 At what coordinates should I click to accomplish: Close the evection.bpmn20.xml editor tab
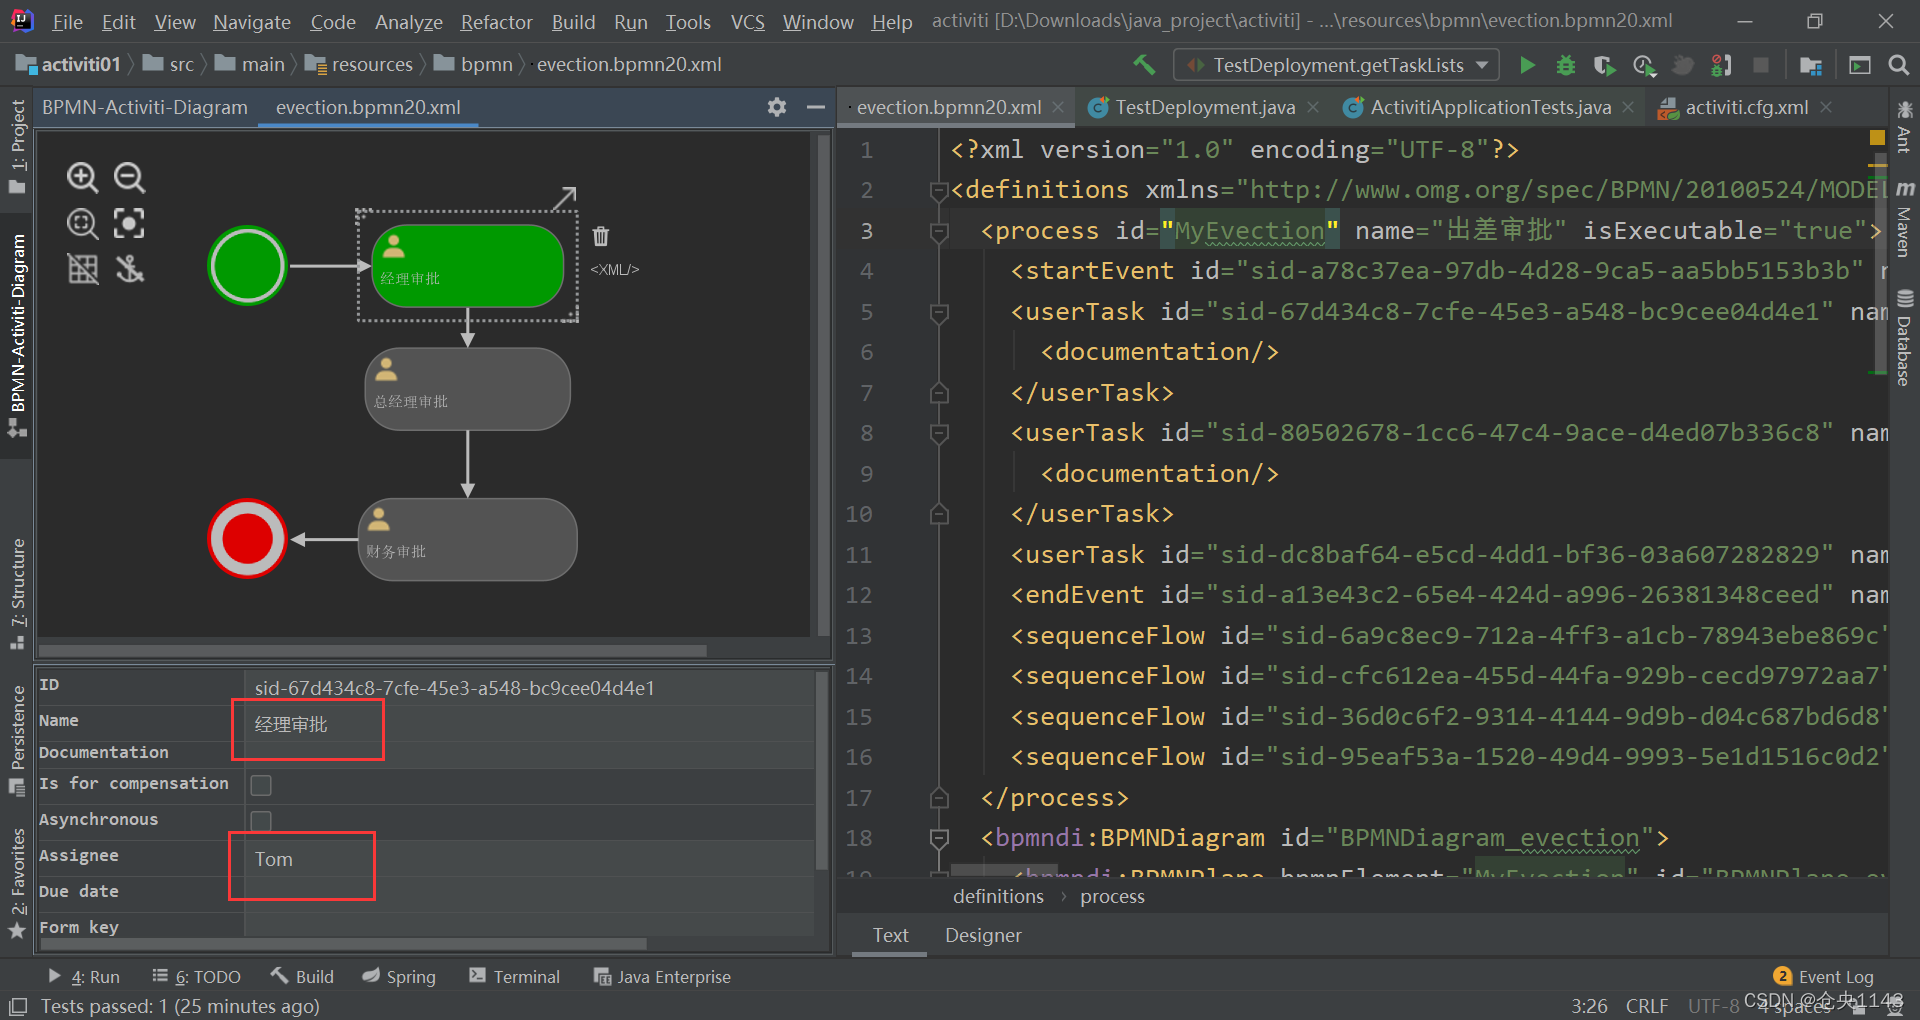(x=1058, y=107)
